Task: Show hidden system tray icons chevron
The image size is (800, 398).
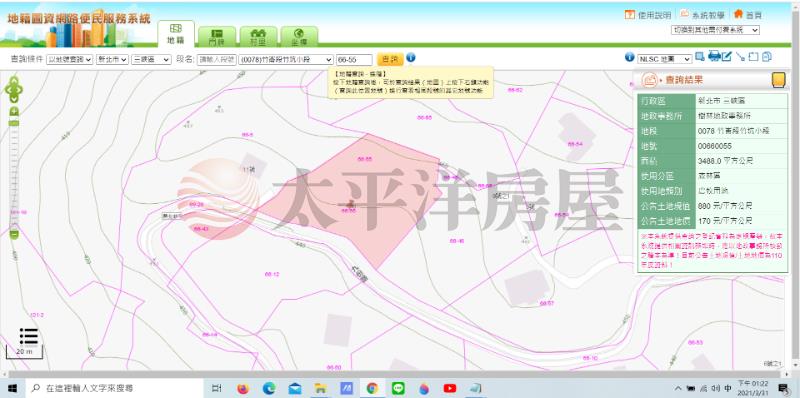Action: pos(679,388)
